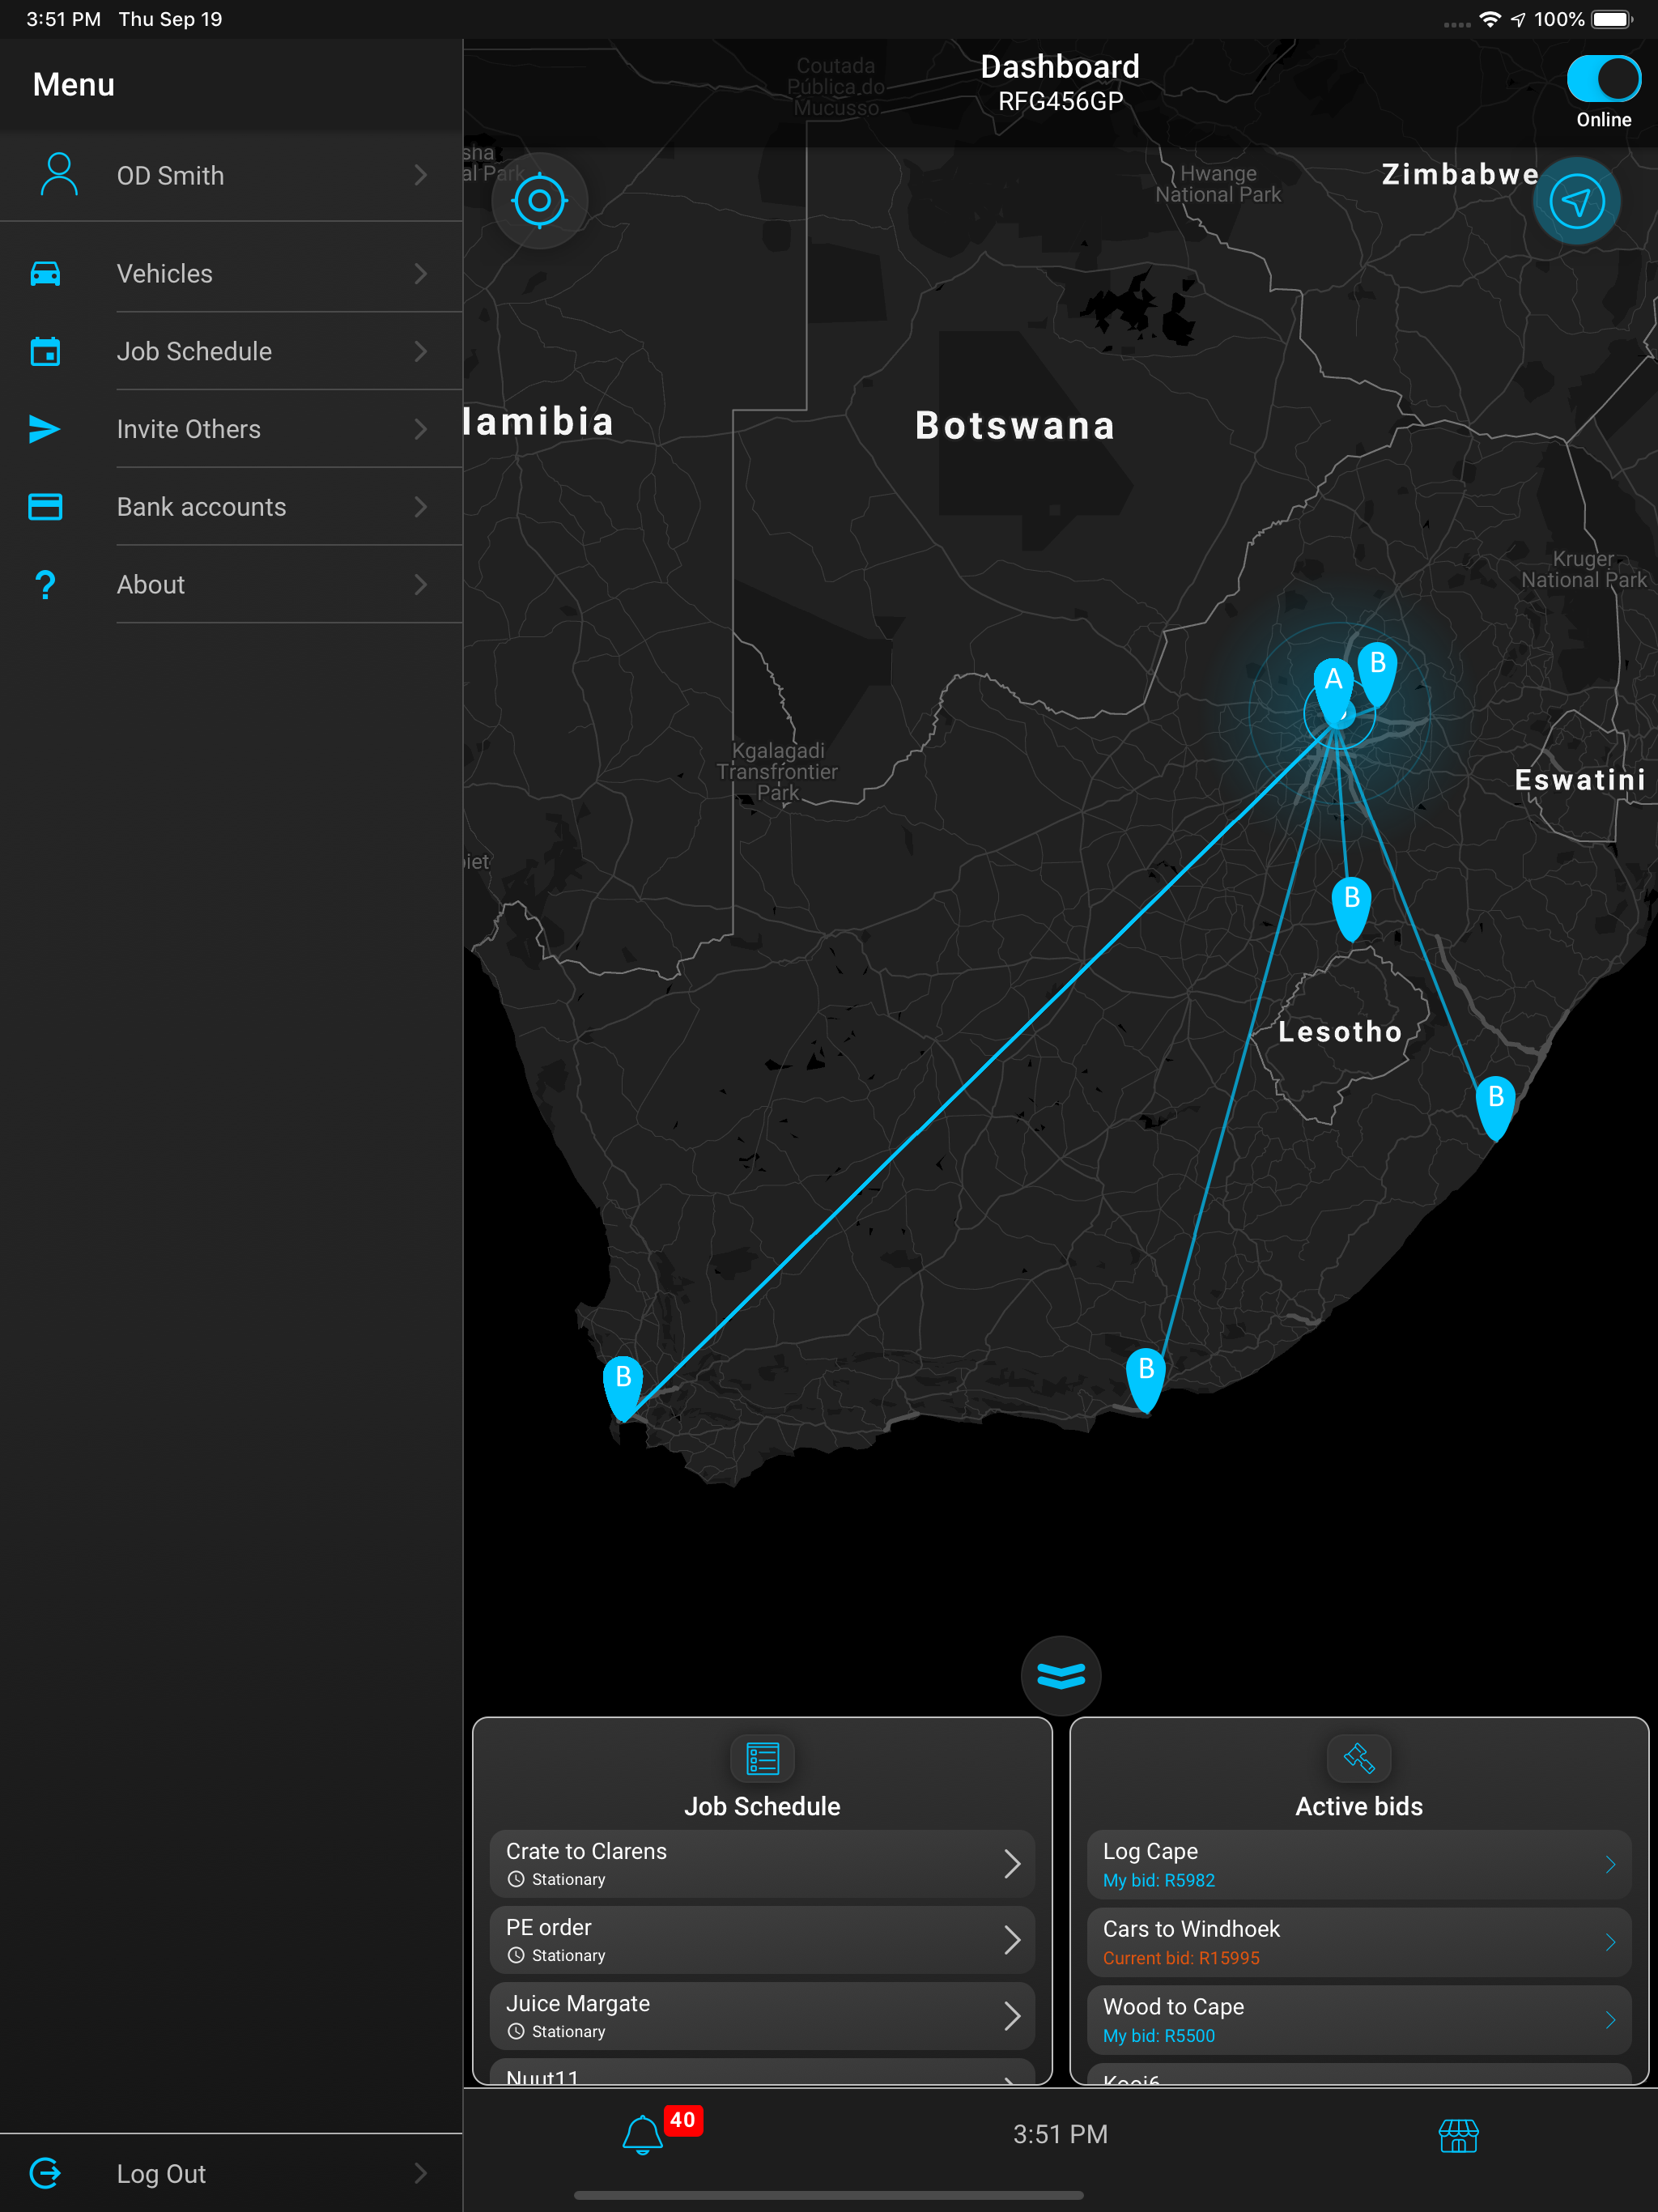Tap the Job Schedule calendar icon
The width and height of the screenshot is (1658, 2212).
click(45, 351)
